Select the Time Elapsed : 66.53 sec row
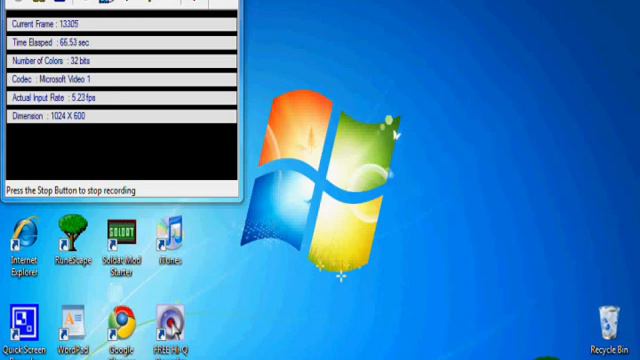640x360 pixels. tap(121, 42)
